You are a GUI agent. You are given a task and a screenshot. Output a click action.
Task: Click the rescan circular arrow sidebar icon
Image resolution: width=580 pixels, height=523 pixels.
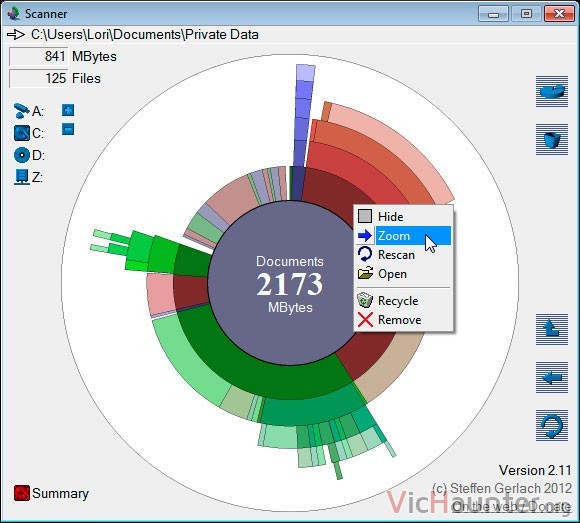click(552, 425)
